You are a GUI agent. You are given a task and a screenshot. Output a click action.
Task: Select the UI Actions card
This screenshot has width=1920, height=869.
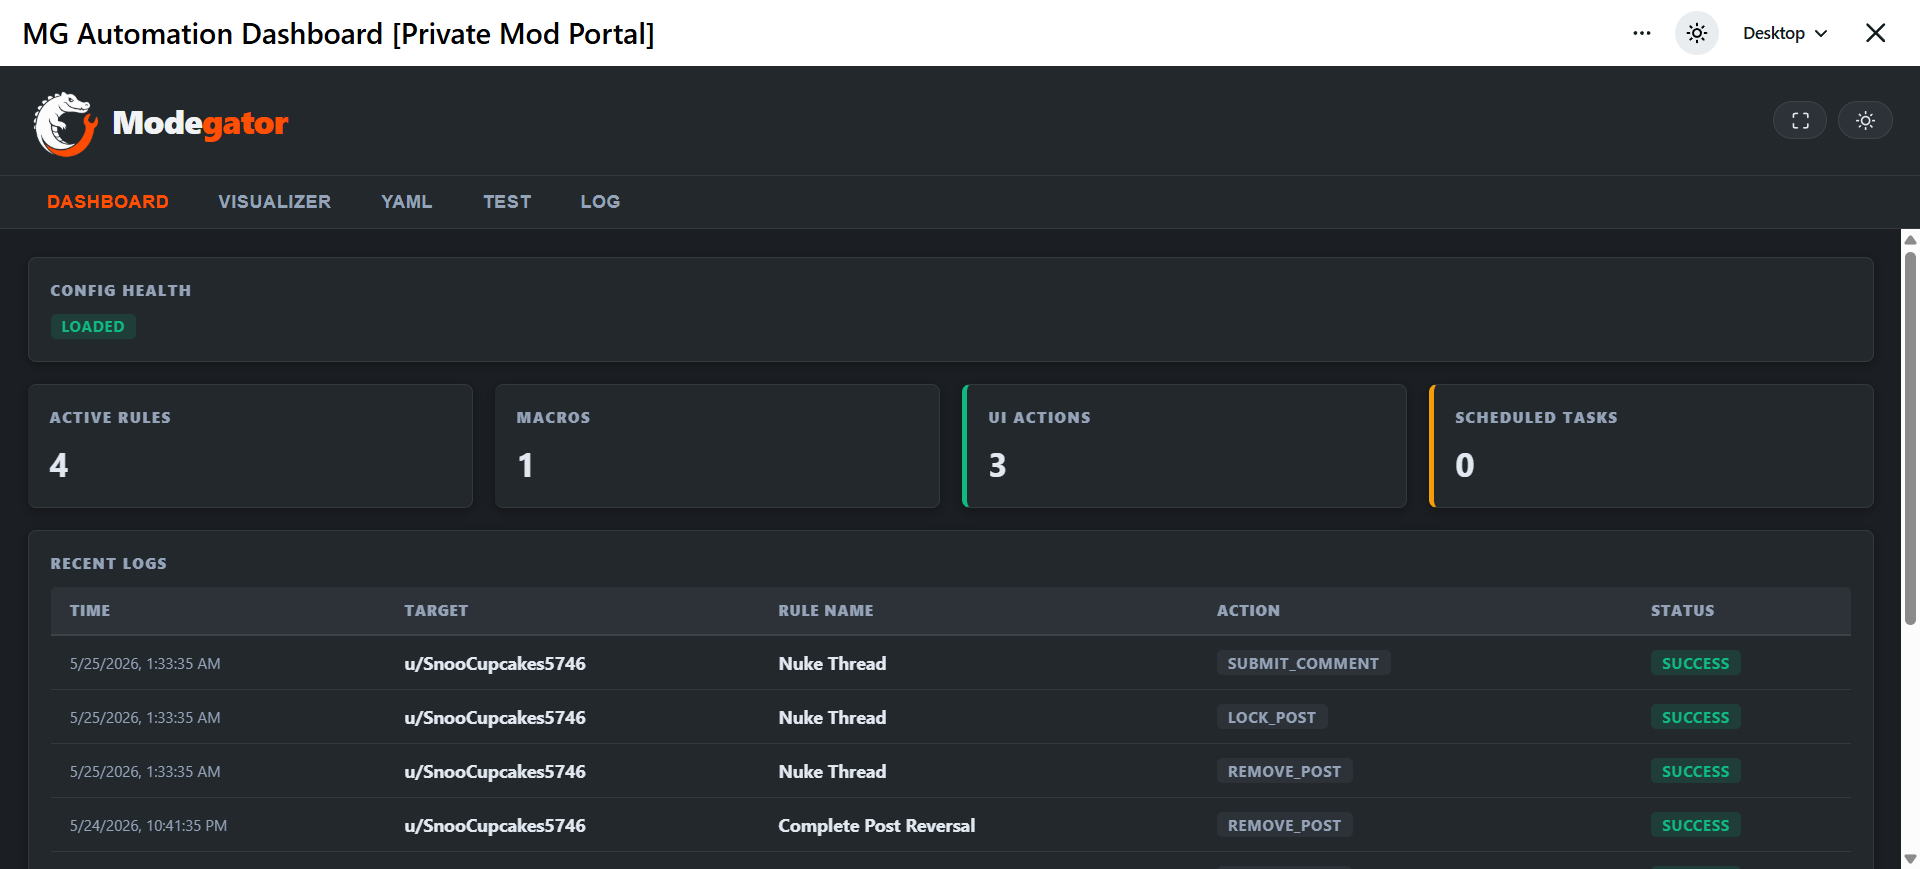point(1184,446)
